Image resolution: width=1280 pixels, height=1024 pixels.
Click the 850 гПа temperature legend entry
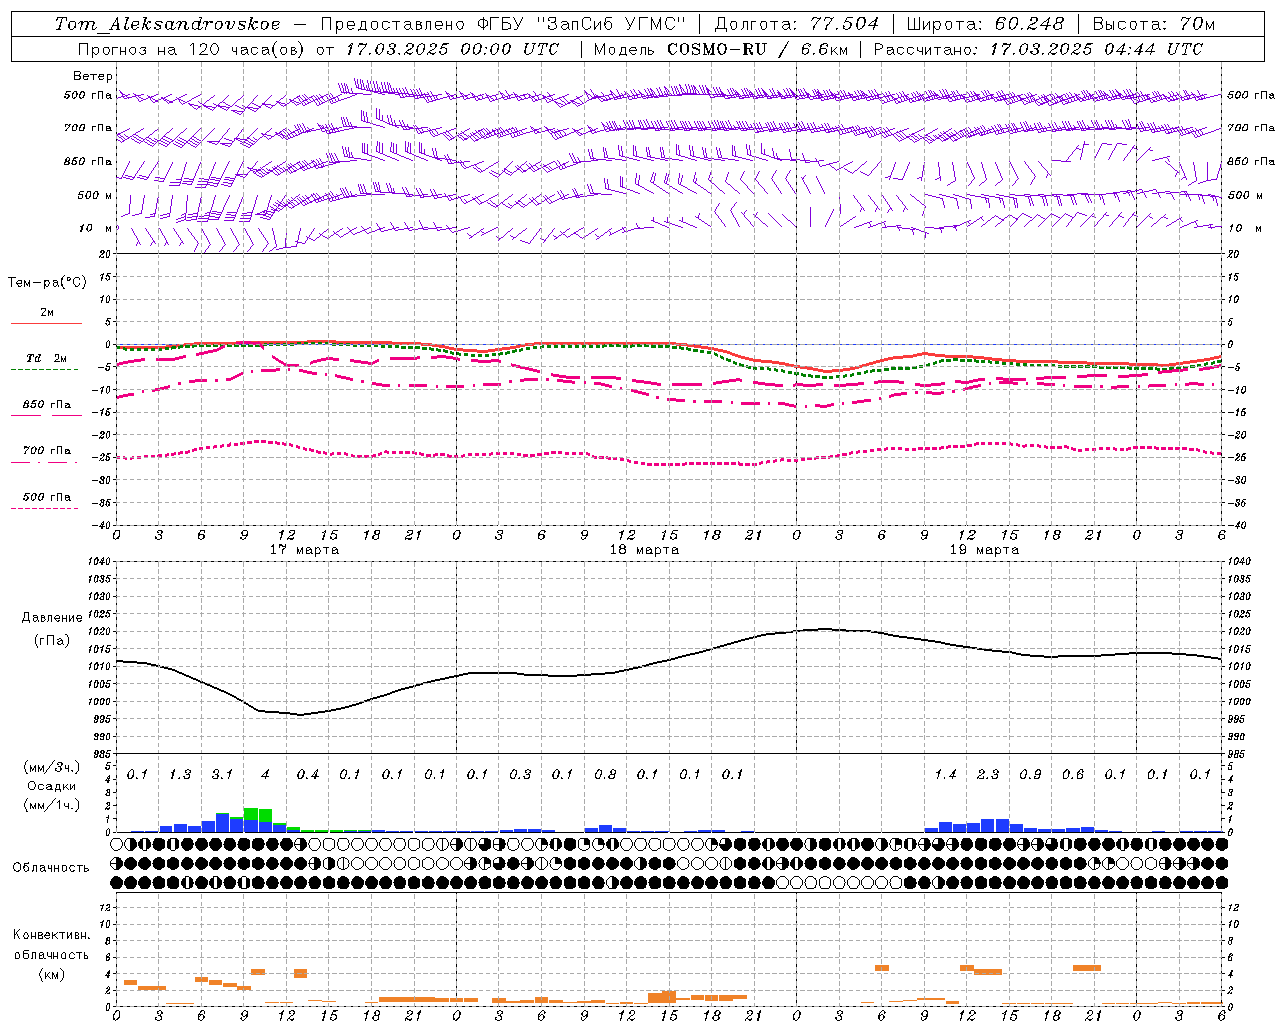(x=47, y=405)
